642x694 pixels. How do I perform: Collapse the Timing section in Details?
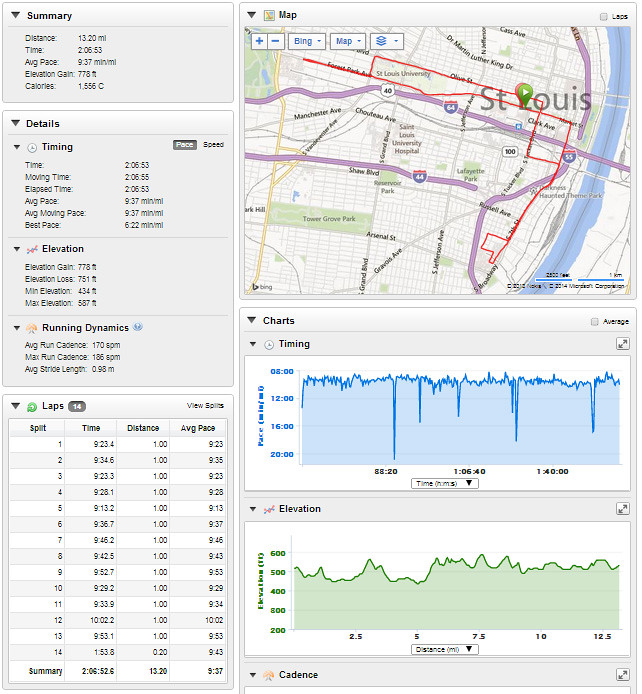point(17,147)
